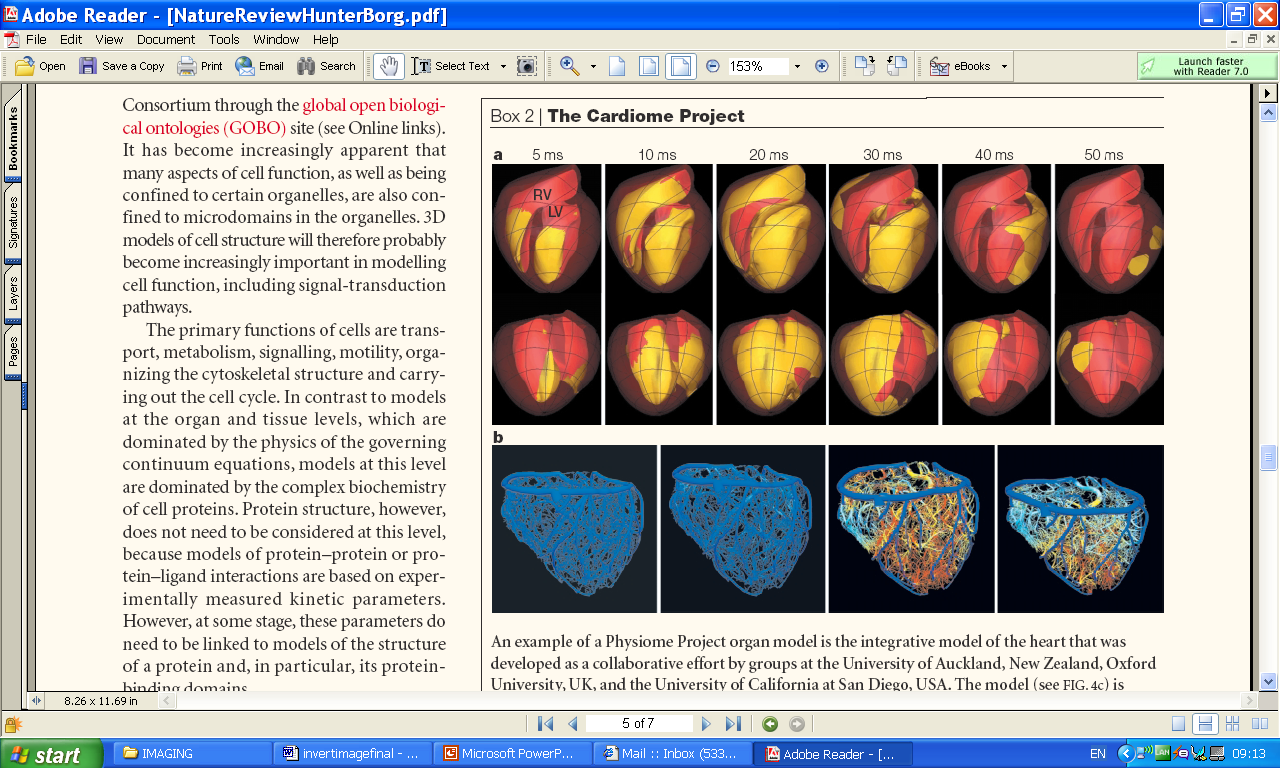Expand the eBooks dropdown arrow
The image size is (1280, 768).
1004,66
